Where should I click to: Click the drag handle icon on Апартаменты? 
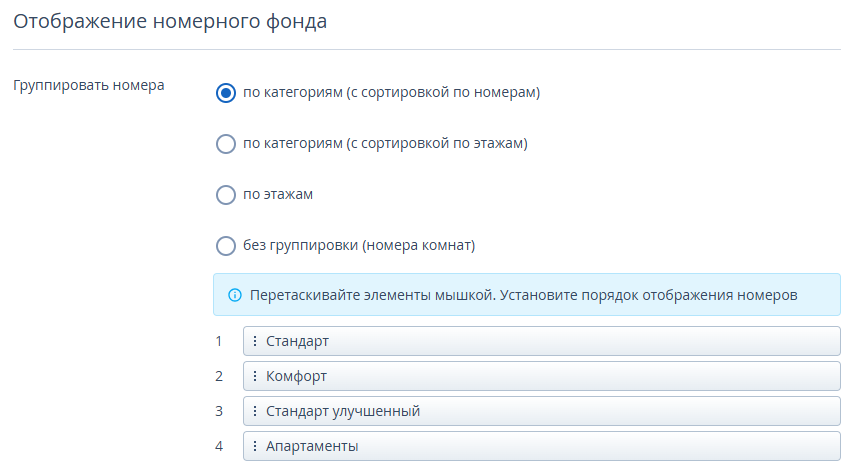click(255, 445)
